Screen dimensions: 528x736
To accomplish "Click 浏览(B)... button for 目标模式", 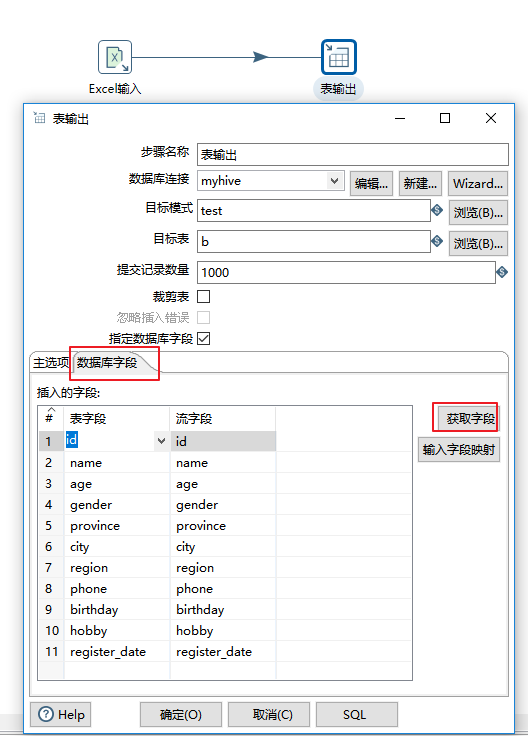I will click(x=478, y=213).
